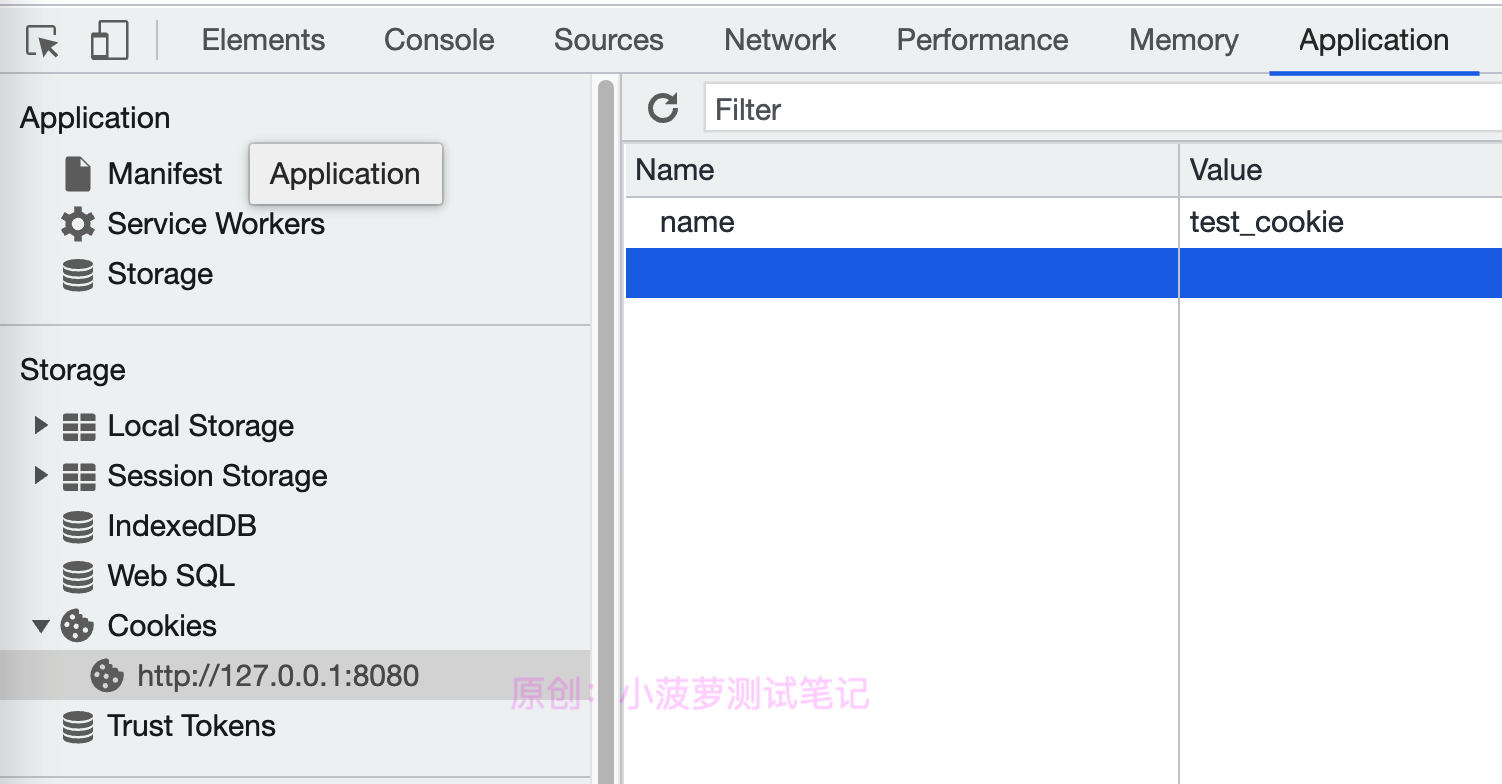Select the Web SQL storage item

coord(170,575)
